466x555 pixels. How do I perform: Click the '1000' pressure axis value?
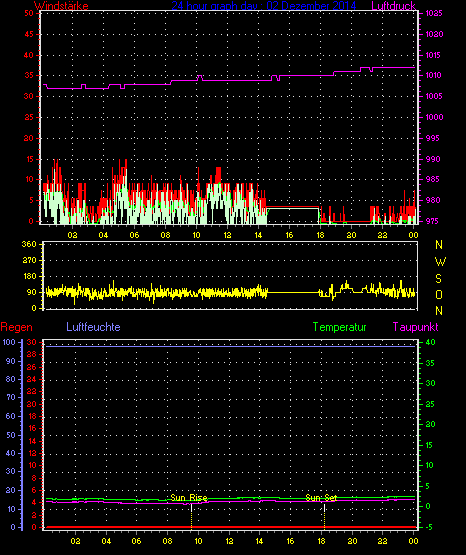point(434,117)
